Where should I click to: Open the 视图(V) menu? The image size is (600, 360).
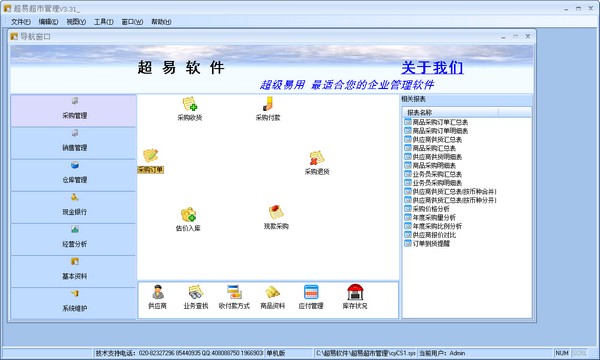coord(76,22)
